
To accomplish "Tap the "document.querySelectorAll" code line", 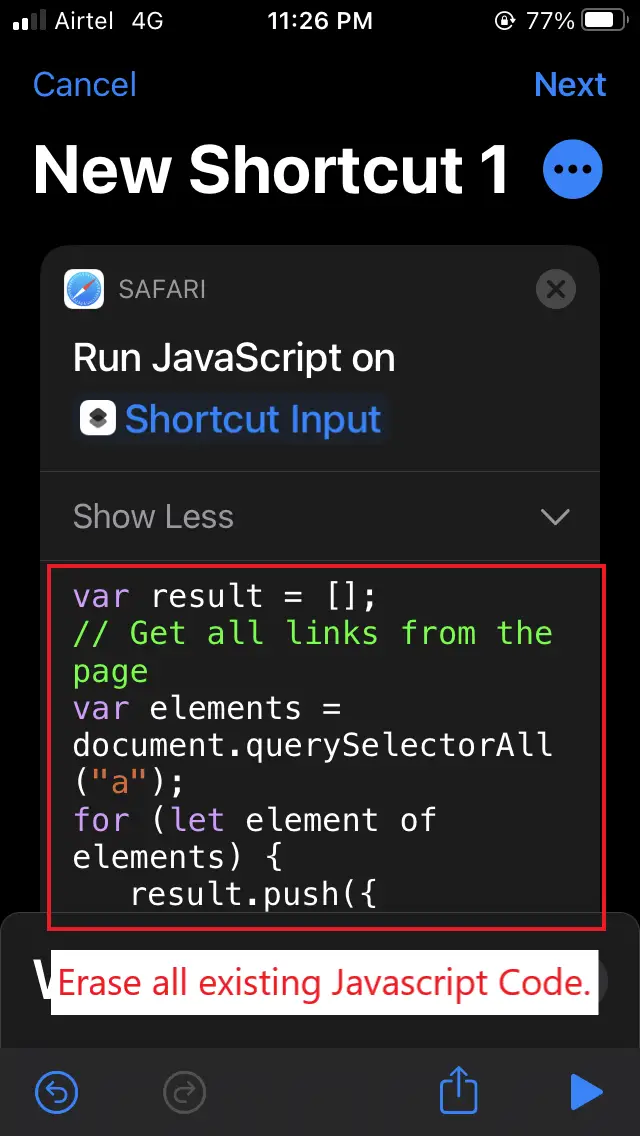I will click(313, 745).
